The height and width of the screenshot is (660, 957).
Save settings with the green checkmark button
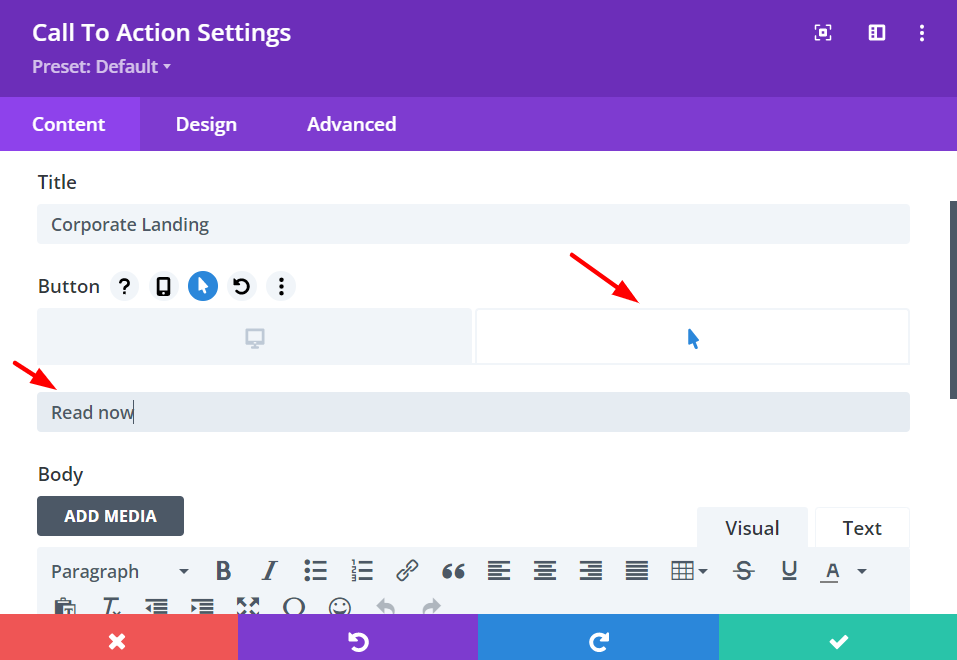tap(838, 640)
